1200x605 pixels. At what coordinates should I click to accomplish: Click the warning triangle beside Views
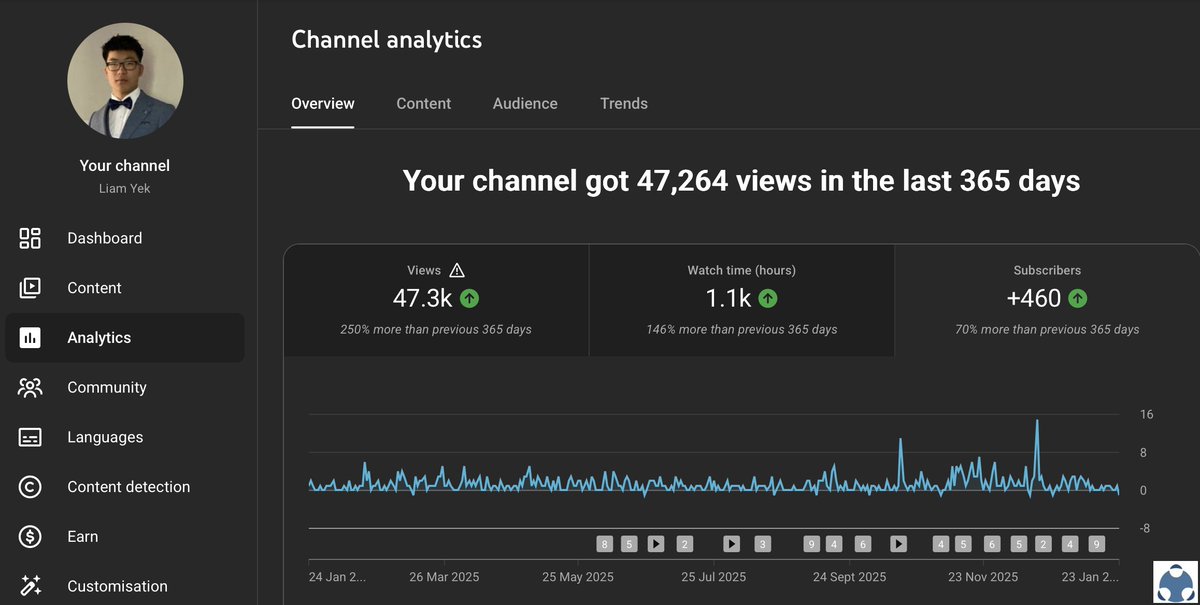point(457,270)
